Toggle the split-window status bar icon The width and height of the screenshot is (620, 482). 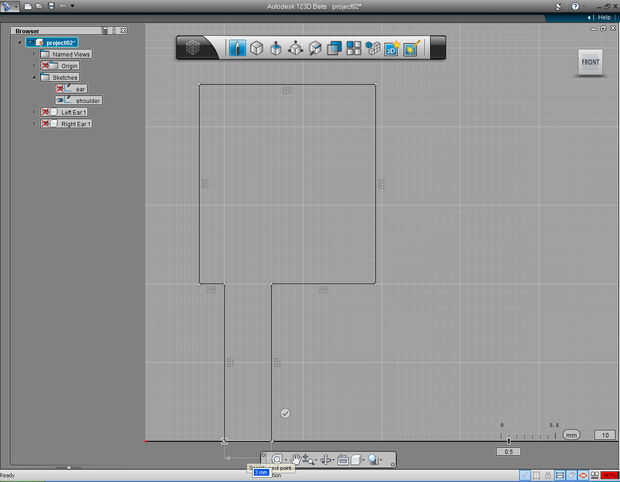coord(594,475)
